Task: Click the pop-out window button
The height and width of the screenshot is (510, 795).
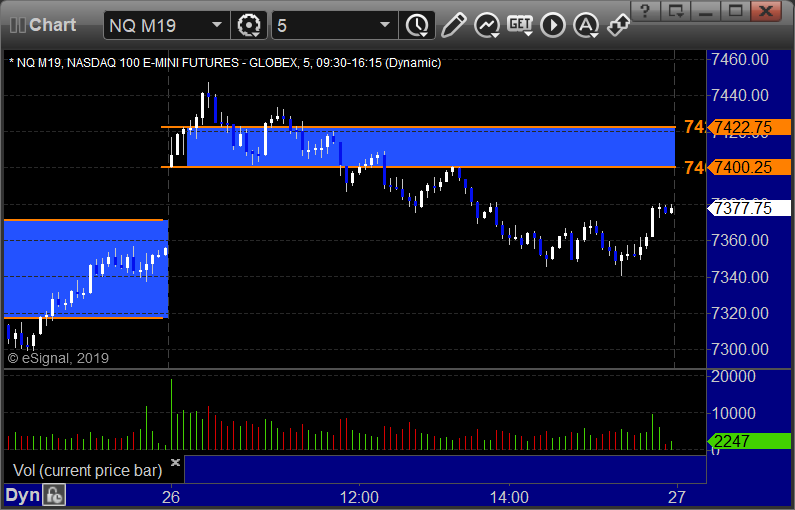Action: pos(675,11)
